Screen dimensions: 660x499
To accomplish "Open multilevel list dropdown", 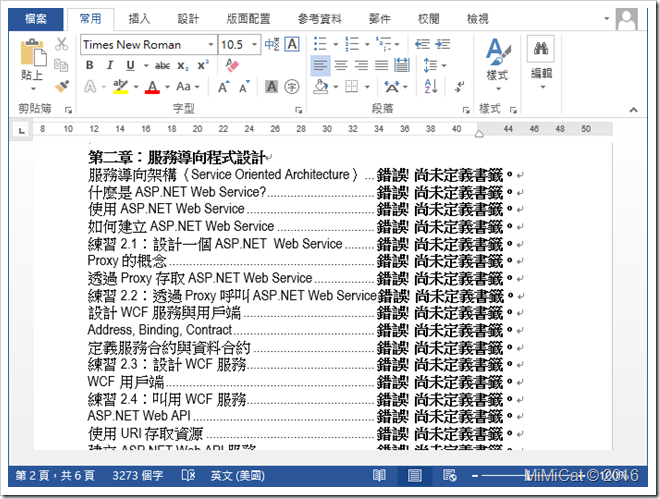I will click(397, 44).
